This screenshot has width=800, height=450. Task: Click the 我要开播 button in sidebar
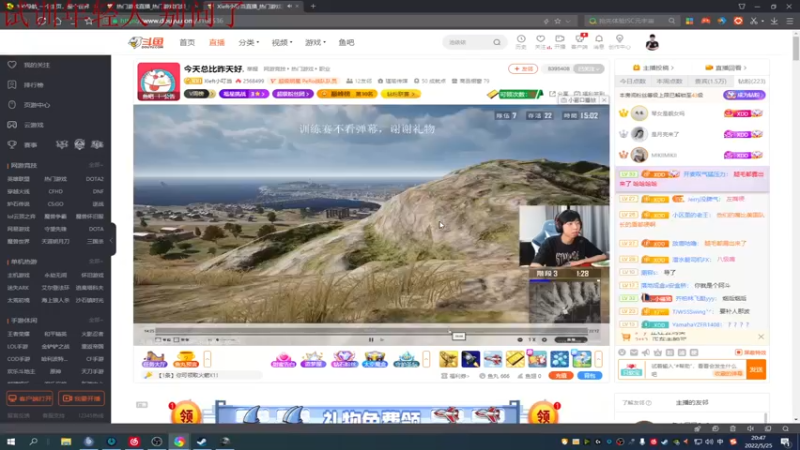tap(82, 398)
